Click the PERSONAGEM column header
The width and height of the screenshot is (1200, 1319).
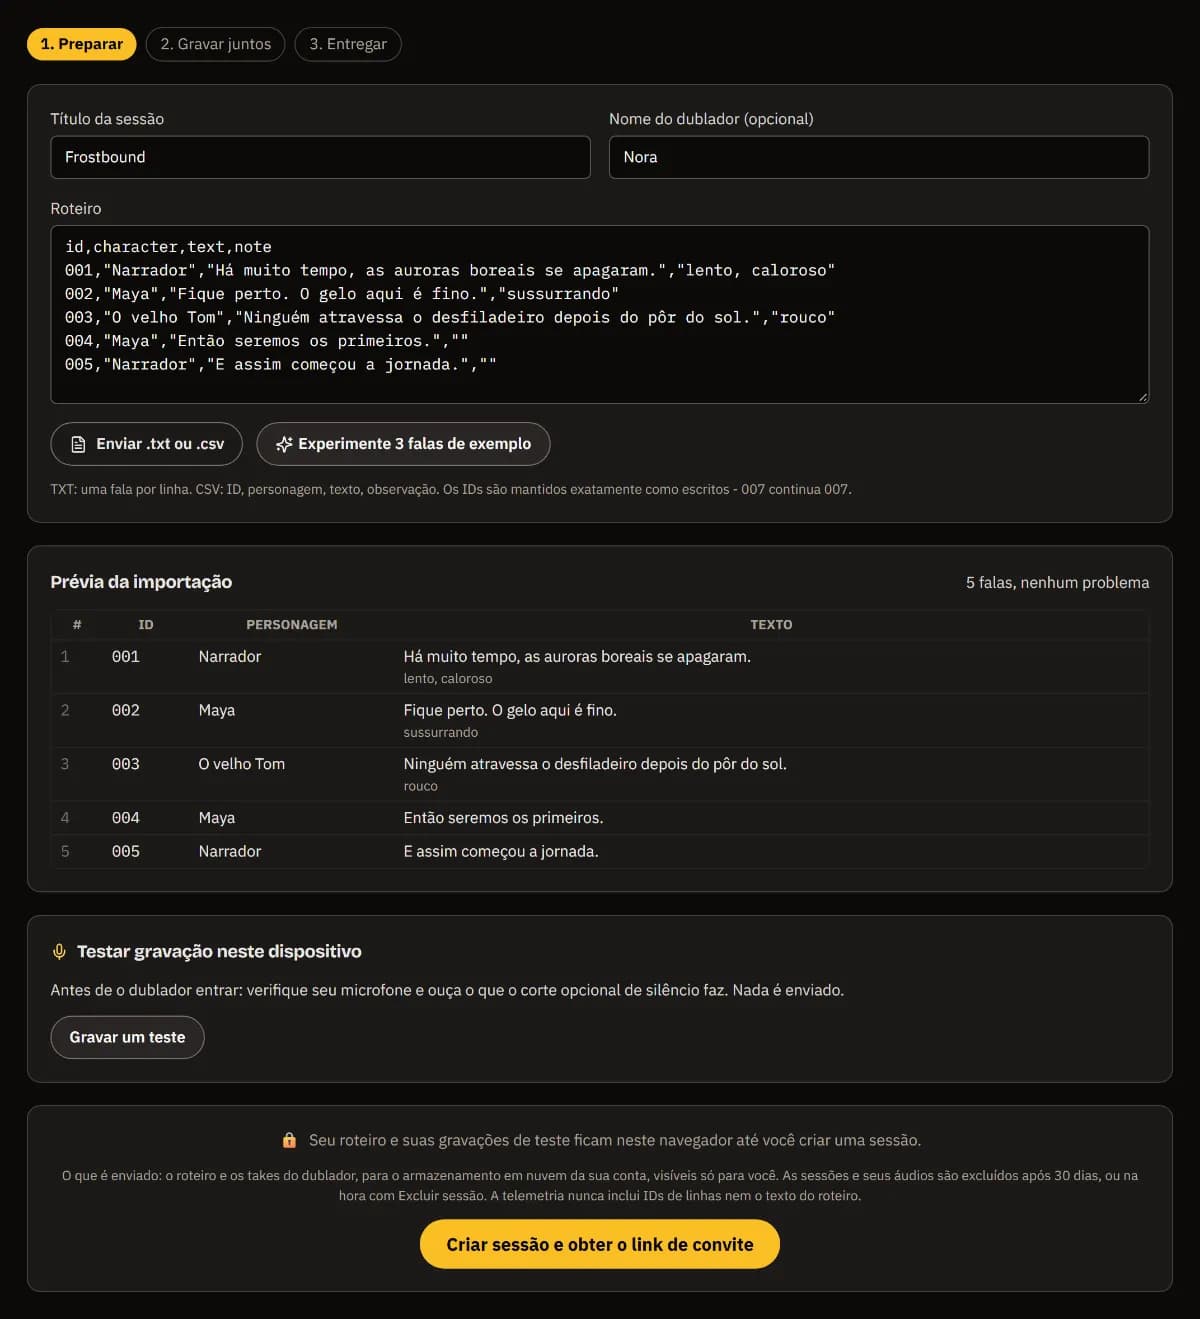pos(292,624)
